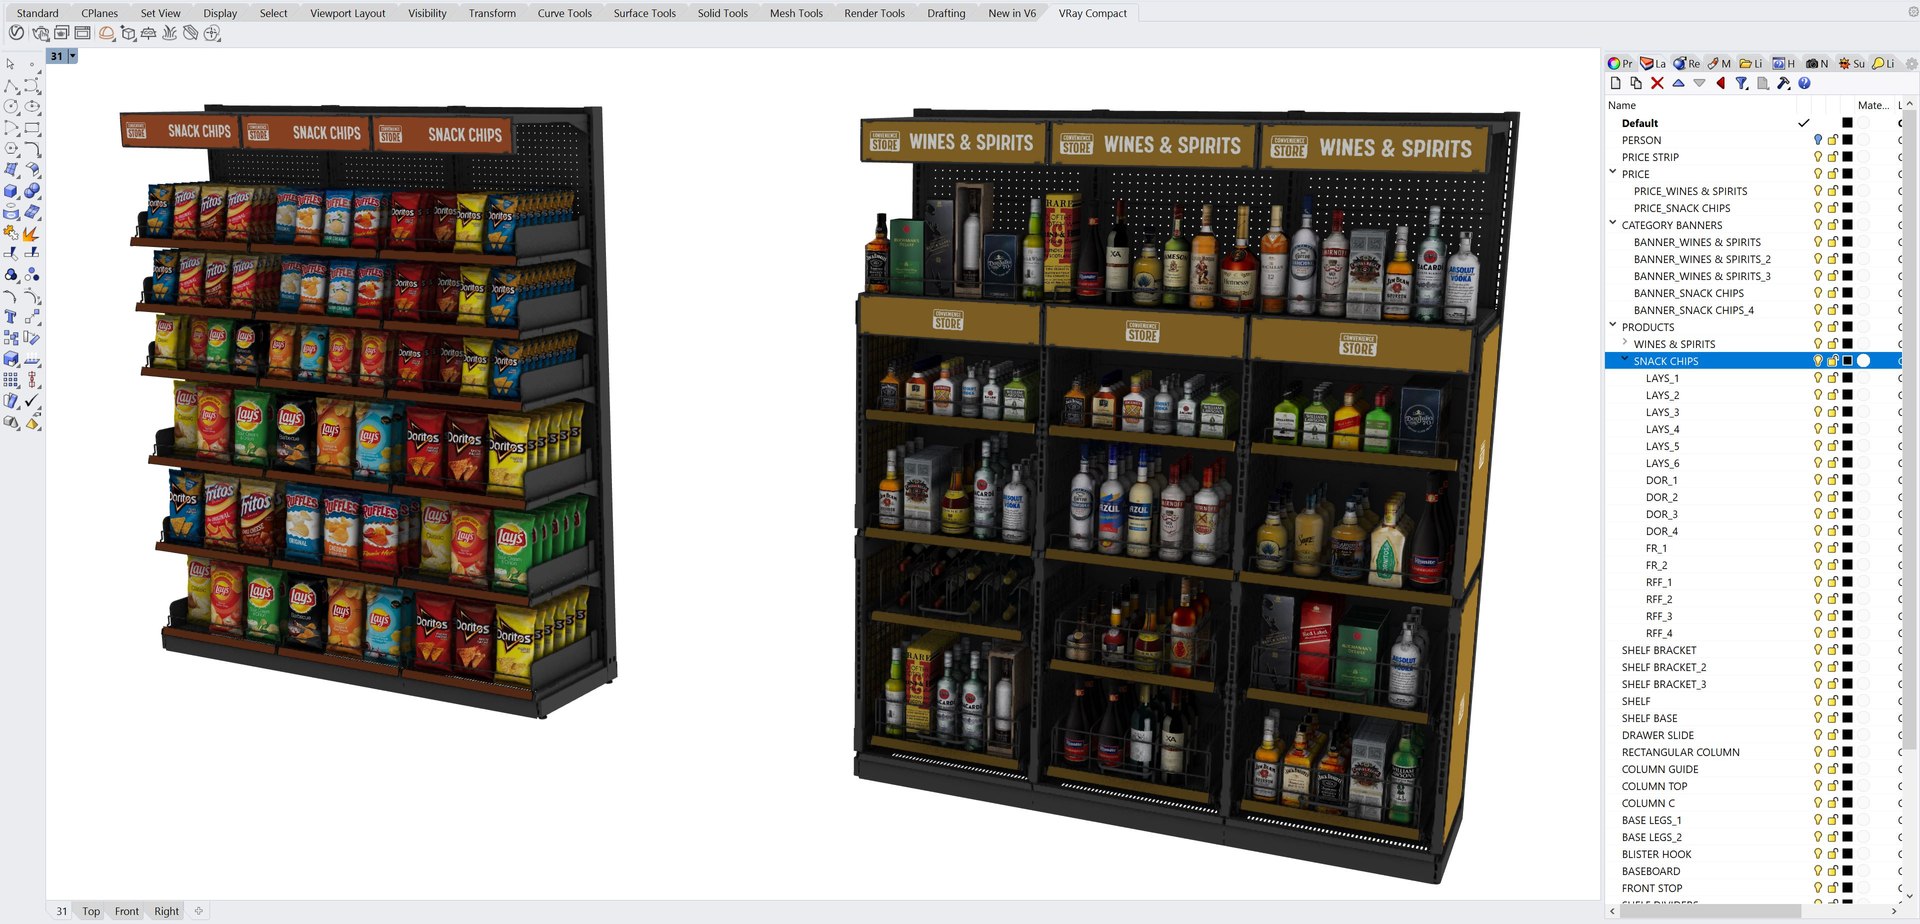Click the layer list scroll-down arrow
This screenshot has width=1920, height=924.
pyautogui.click(x=1910, y=895)
